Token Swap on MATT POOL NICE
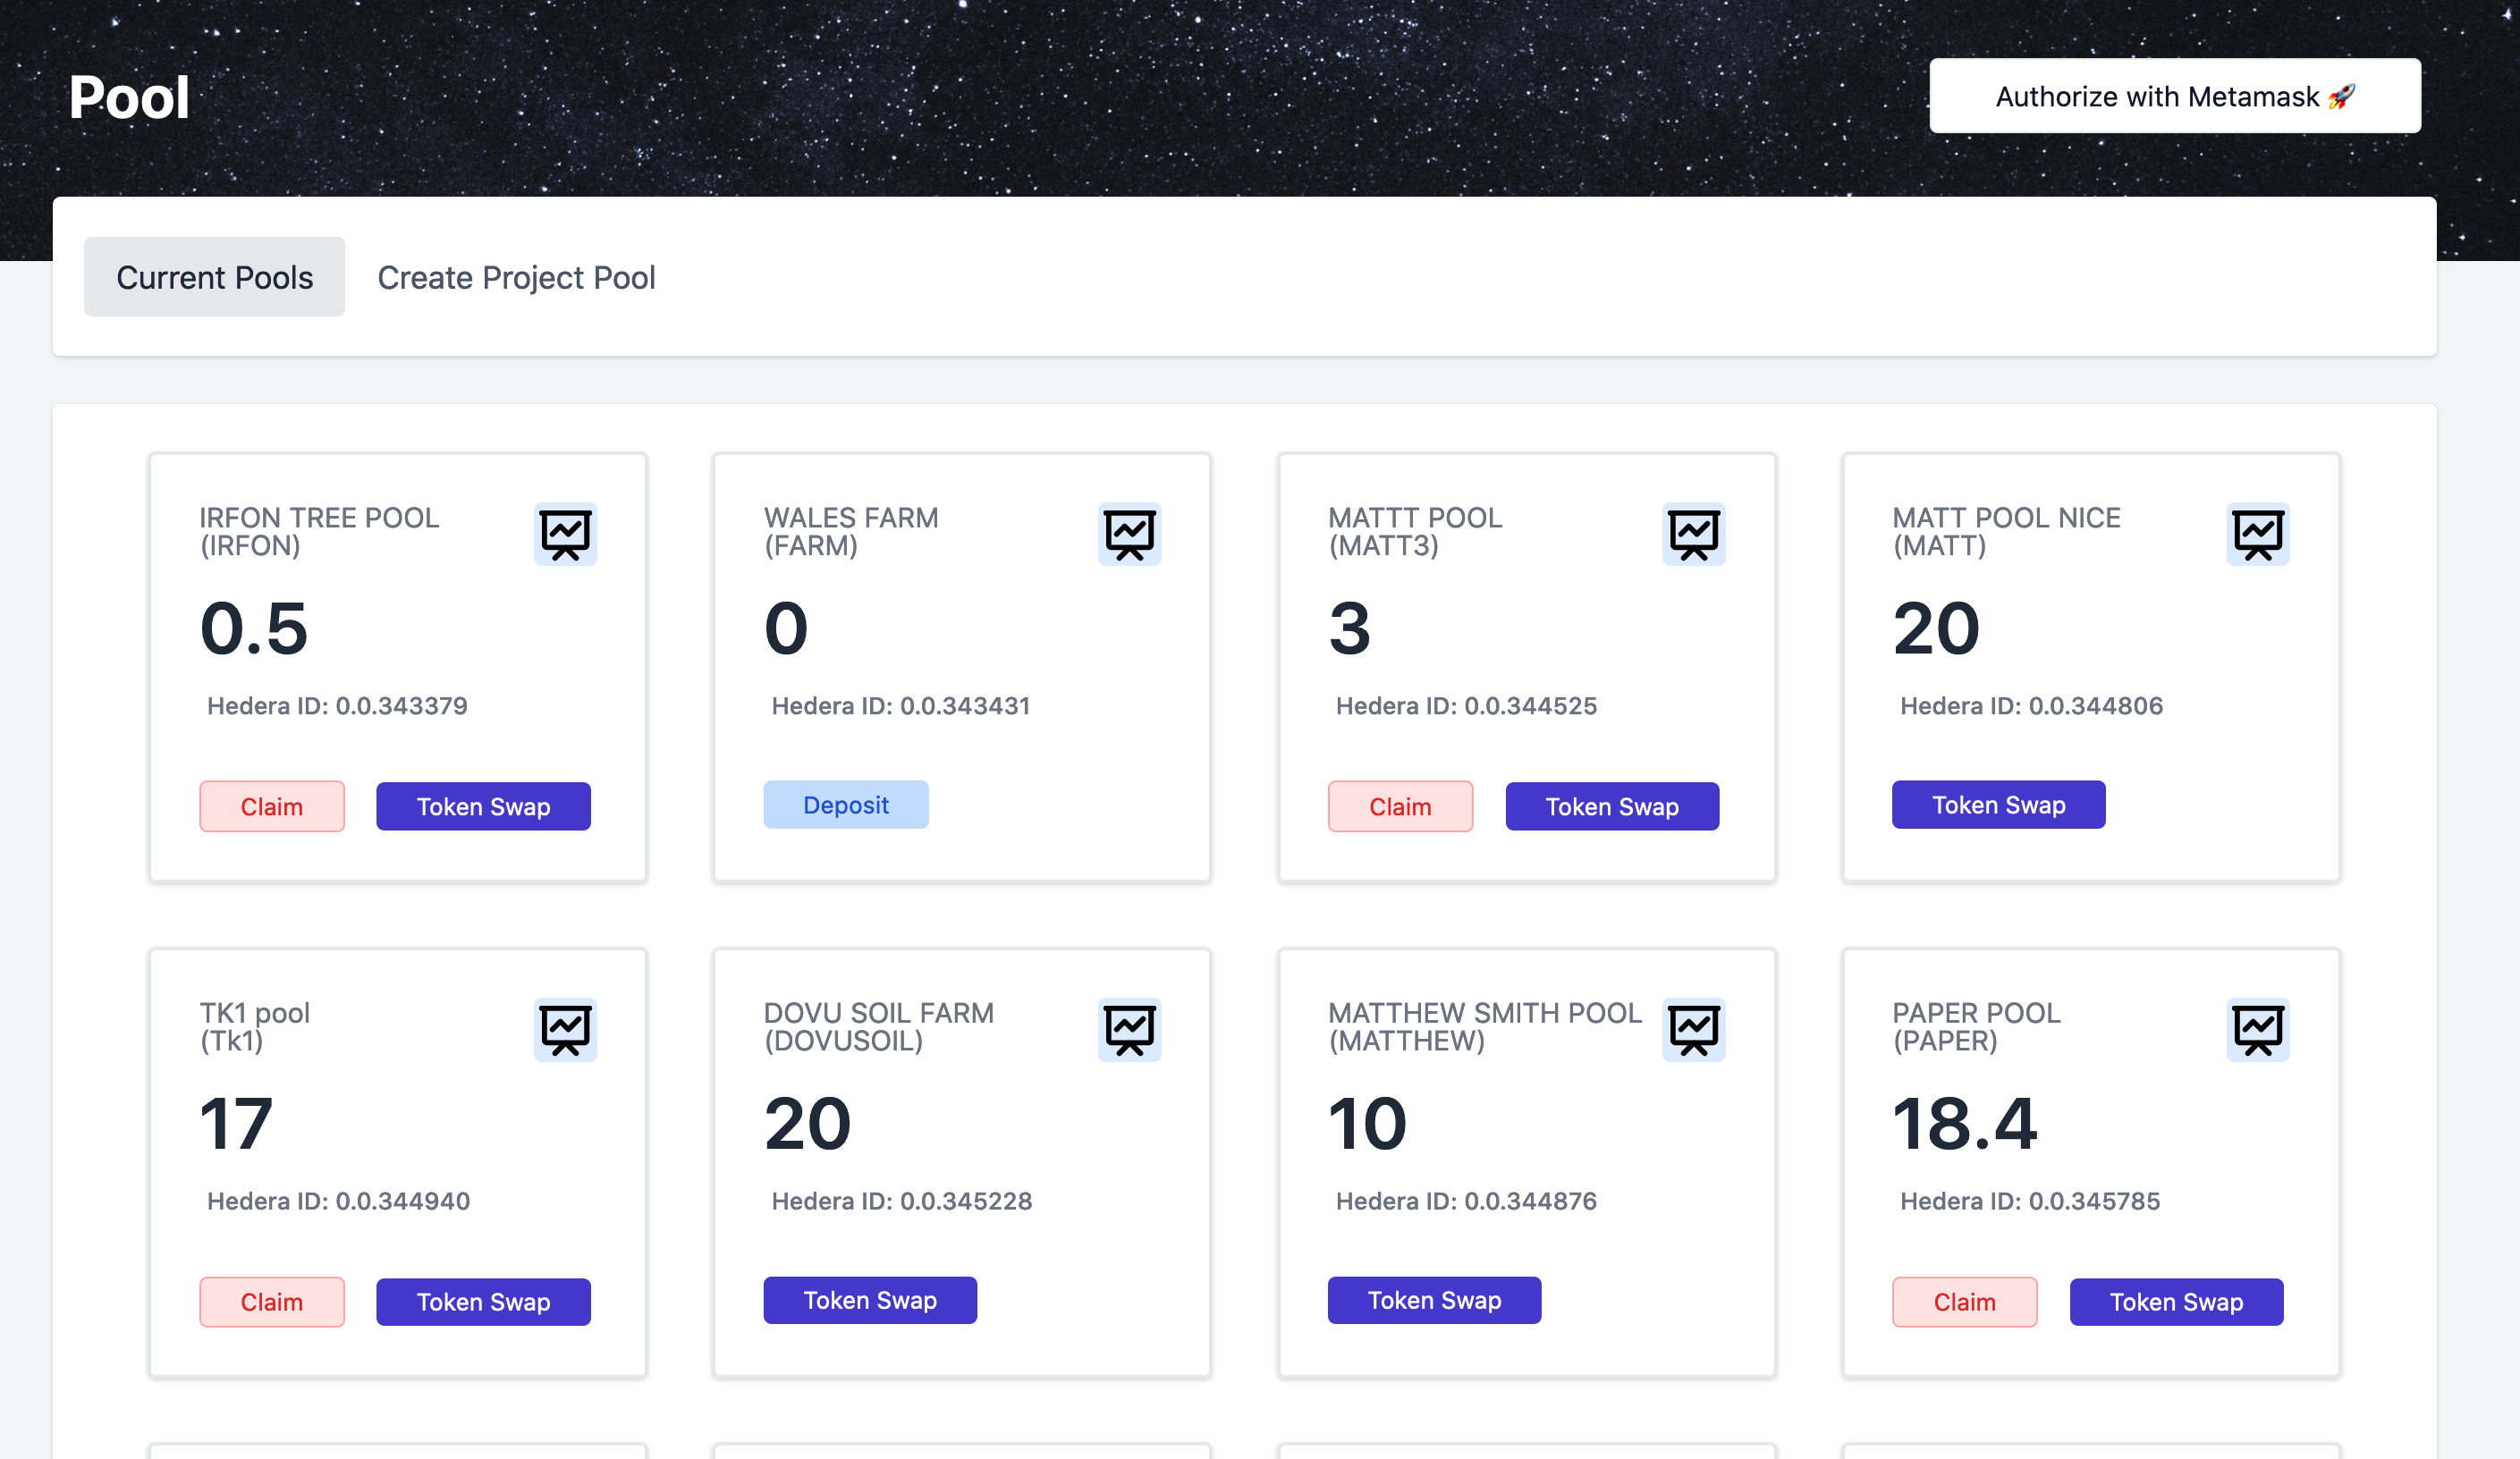This screenshot has width=2520, height=1459. tap(1998, 804)
